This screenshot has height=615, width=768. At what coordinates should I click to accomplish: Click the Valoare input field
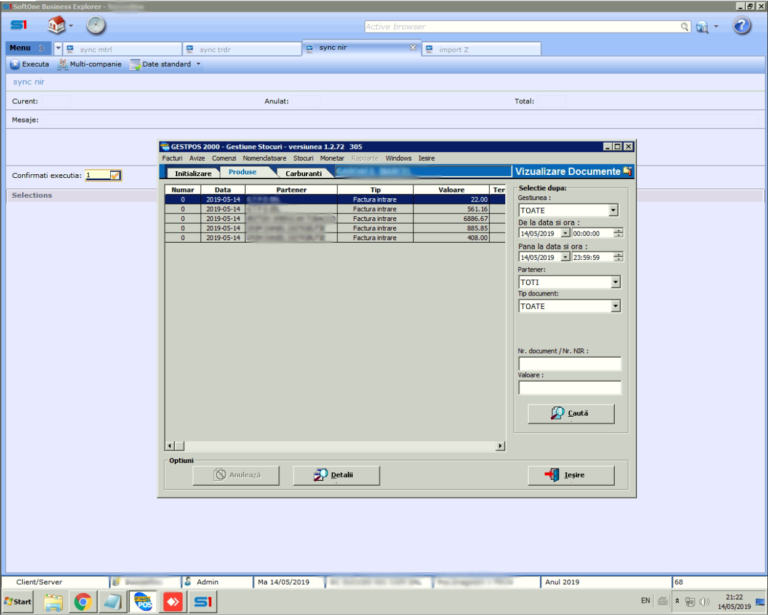click(x=569, y=387)
